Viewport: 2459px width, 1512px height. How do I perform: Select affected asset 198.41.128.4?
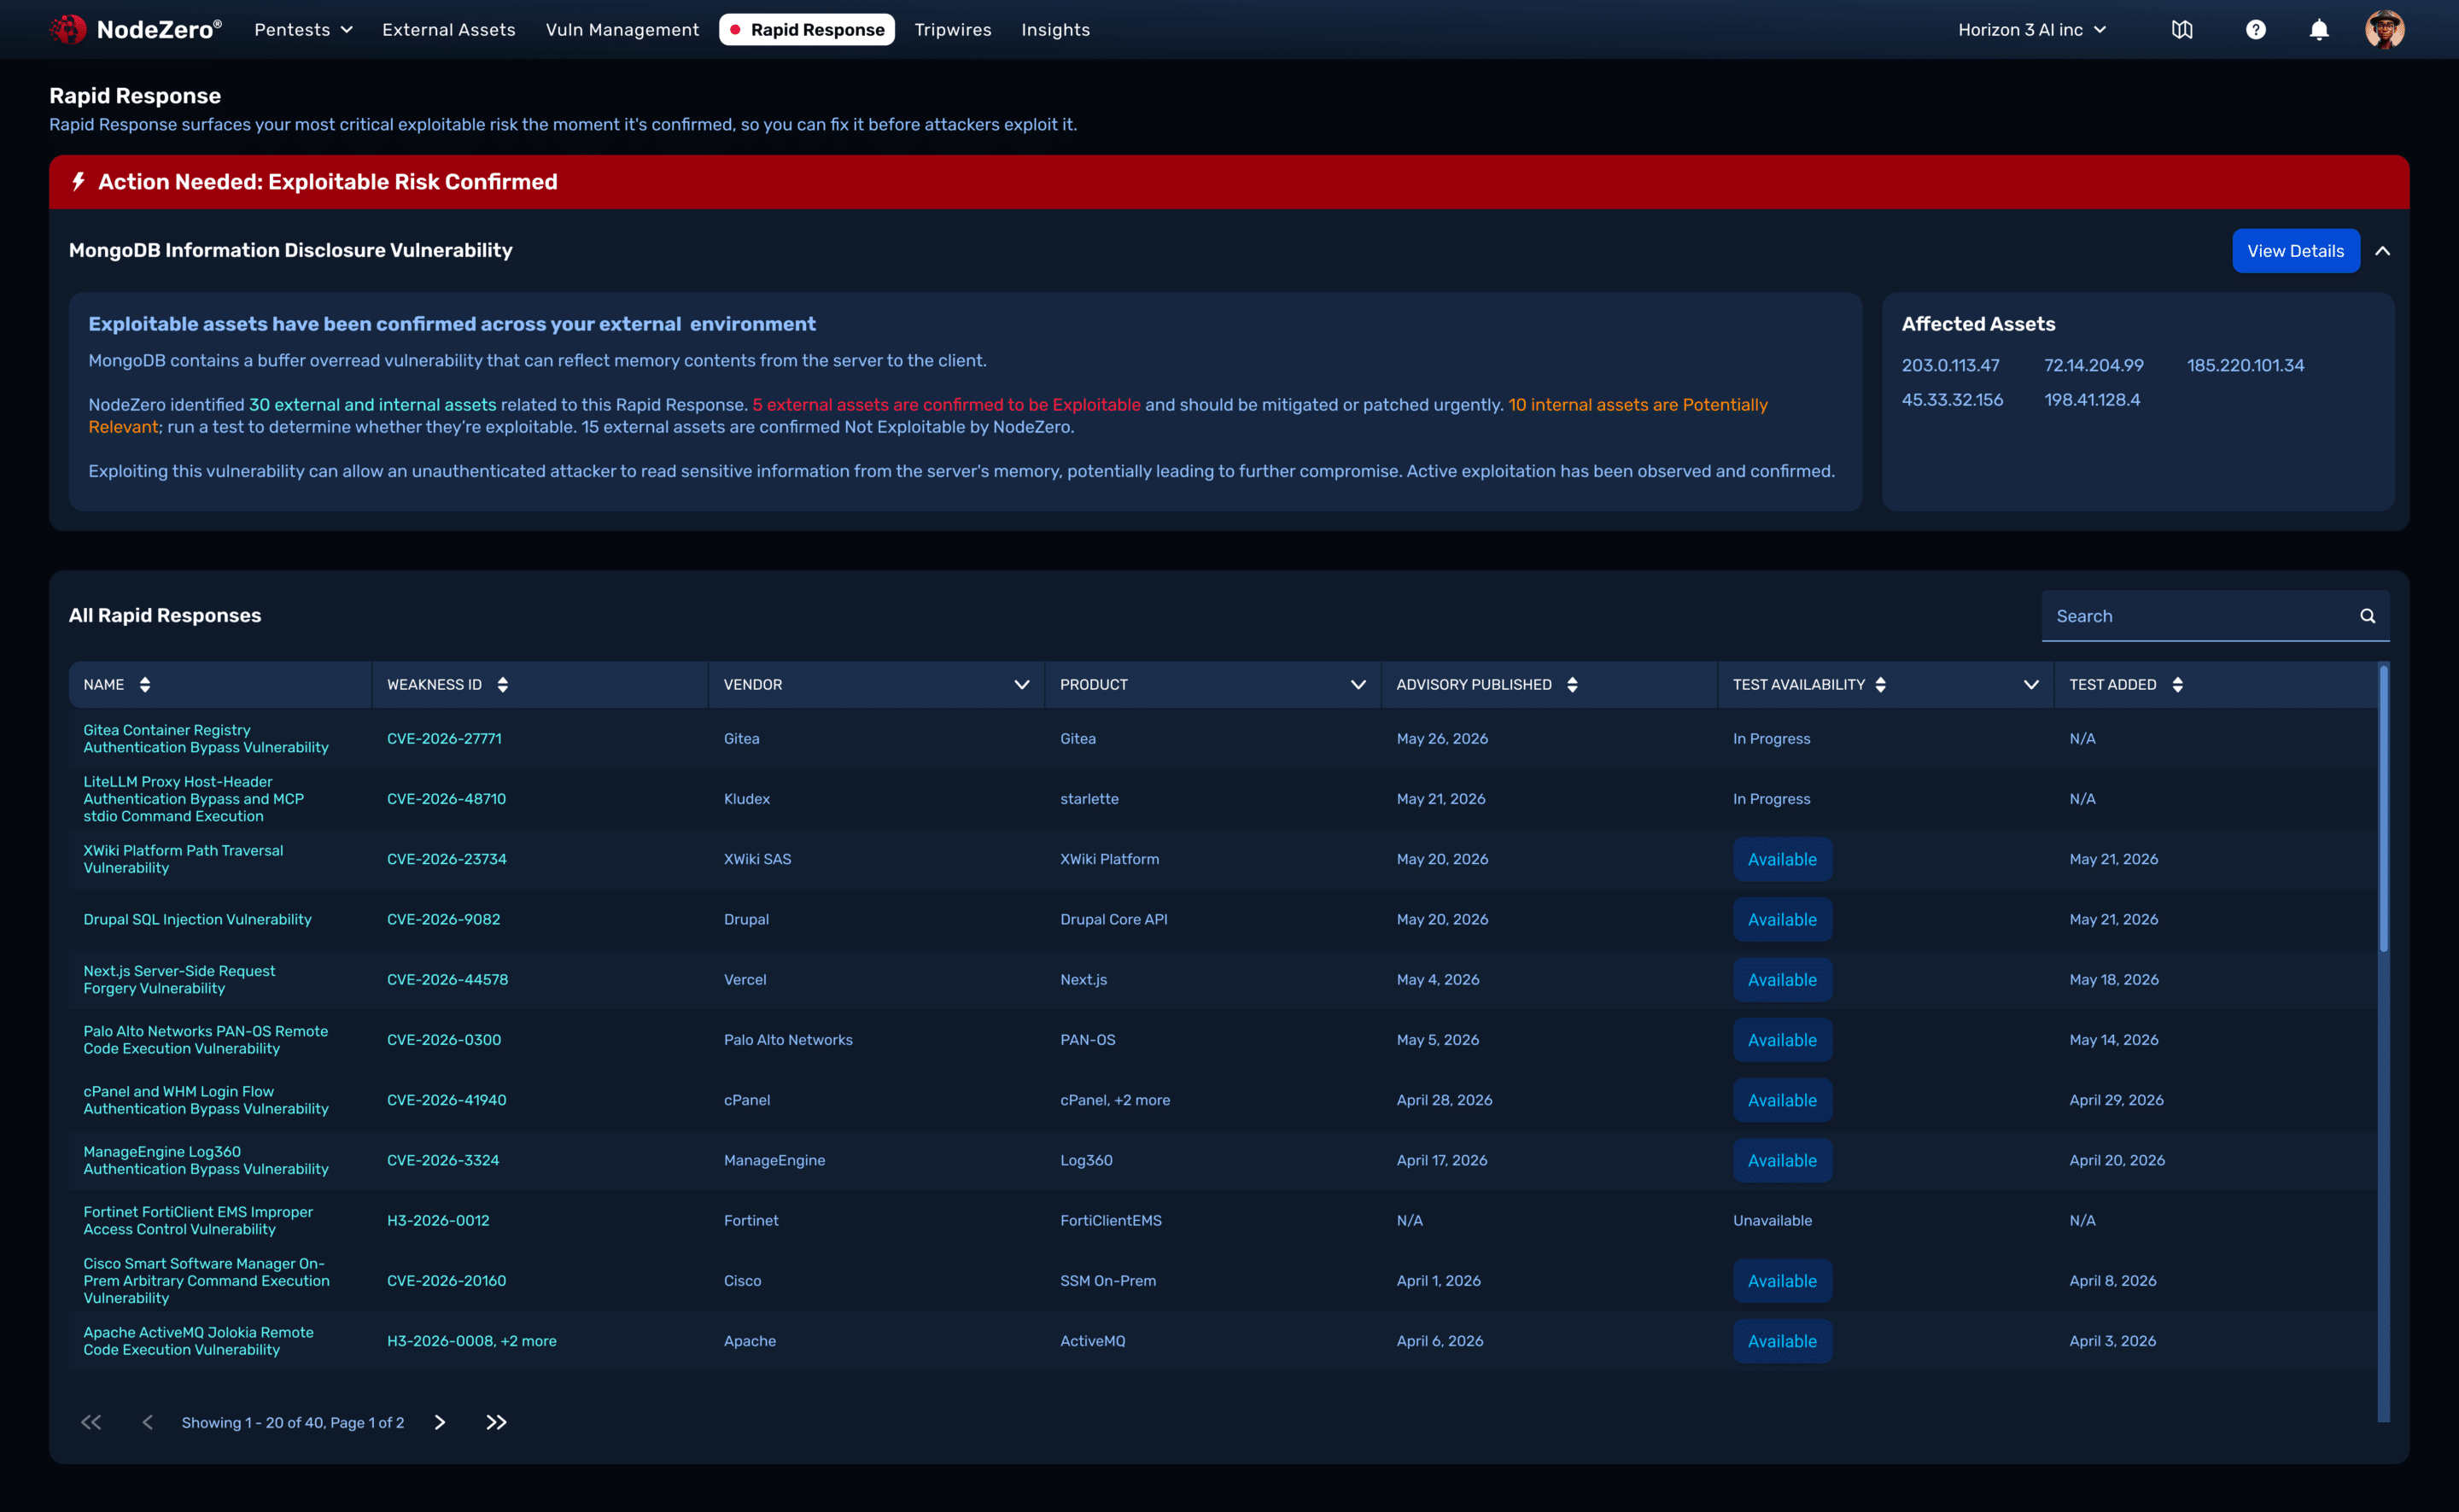[x=2092, y=400]
